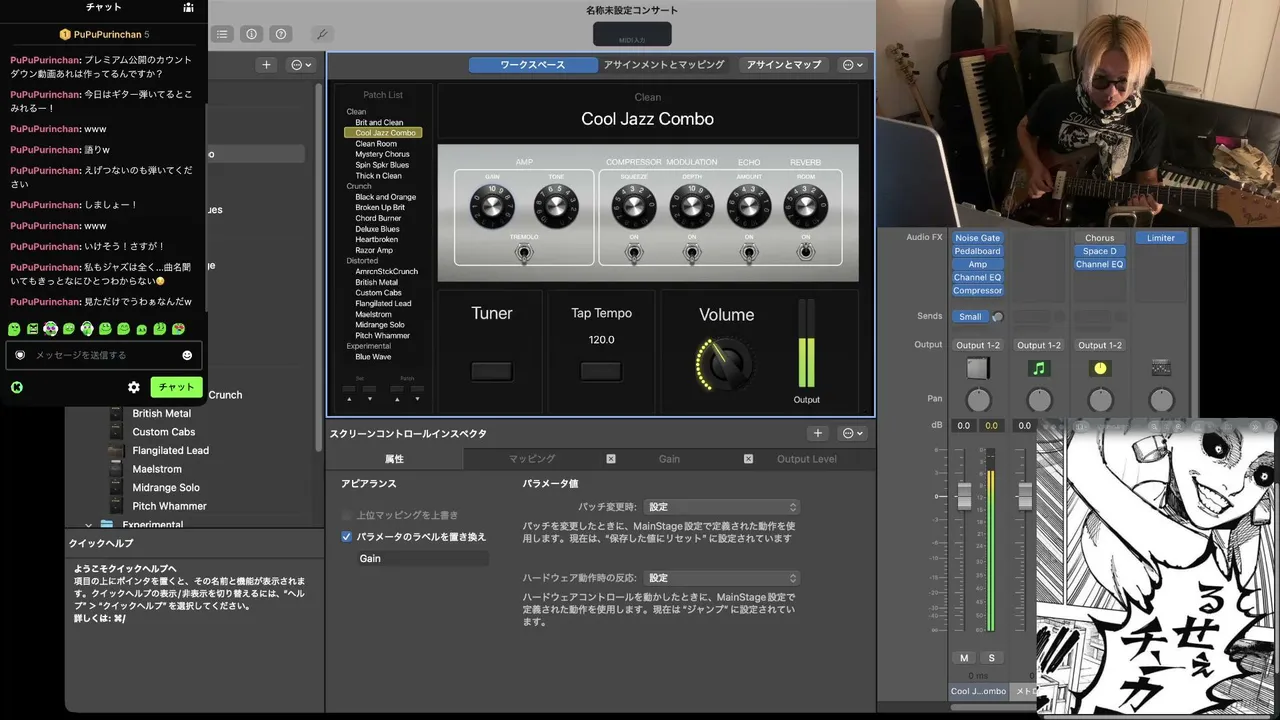The width and height of the screenshot is (1280, 720).
Task: Click the list view toolbar icon
Action: pos(222,34)
